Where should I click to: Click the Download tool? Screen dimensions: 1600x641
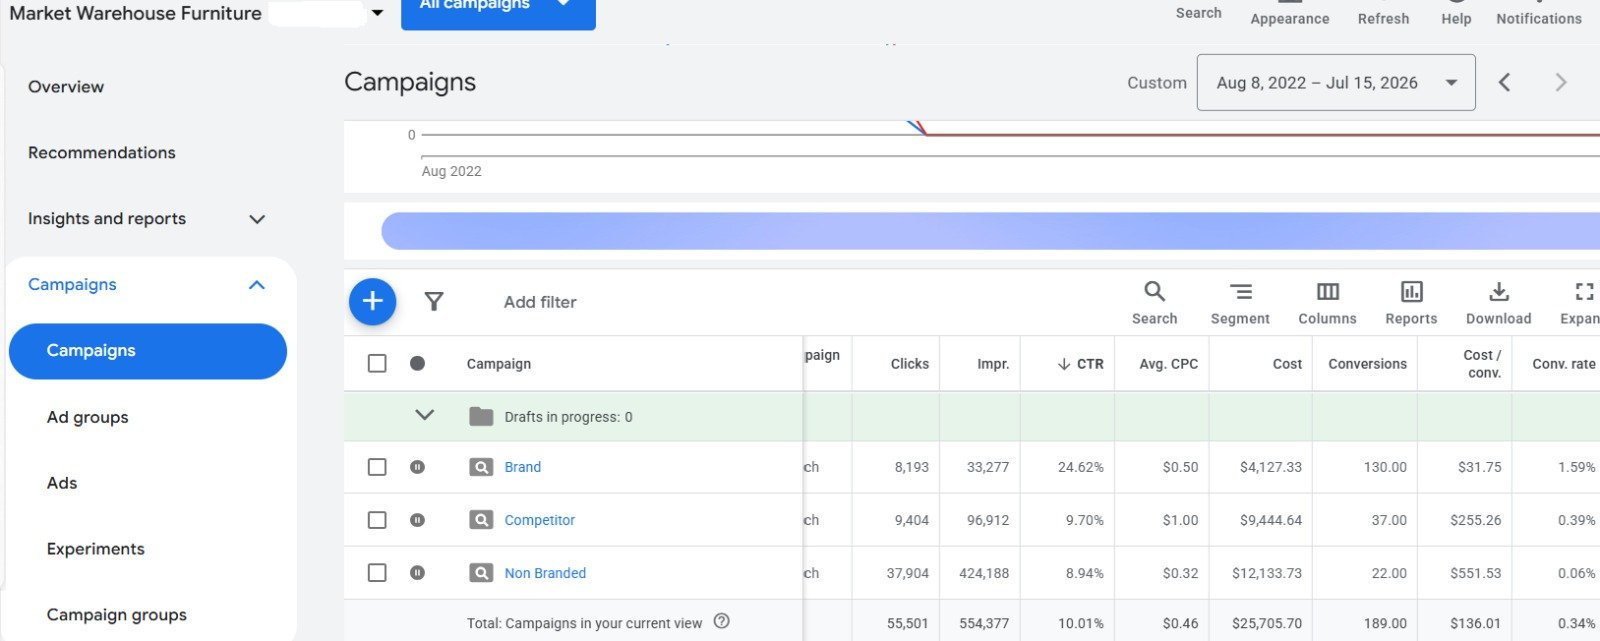(x=1498, y=303)
